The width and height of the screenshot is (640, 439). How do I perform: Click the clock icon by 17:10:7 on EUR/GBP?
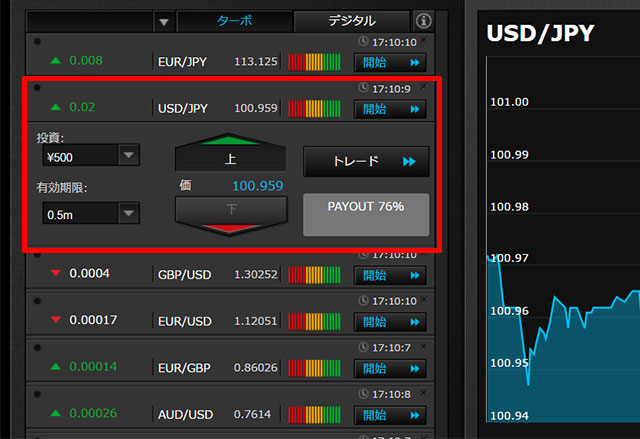point(363,347)
